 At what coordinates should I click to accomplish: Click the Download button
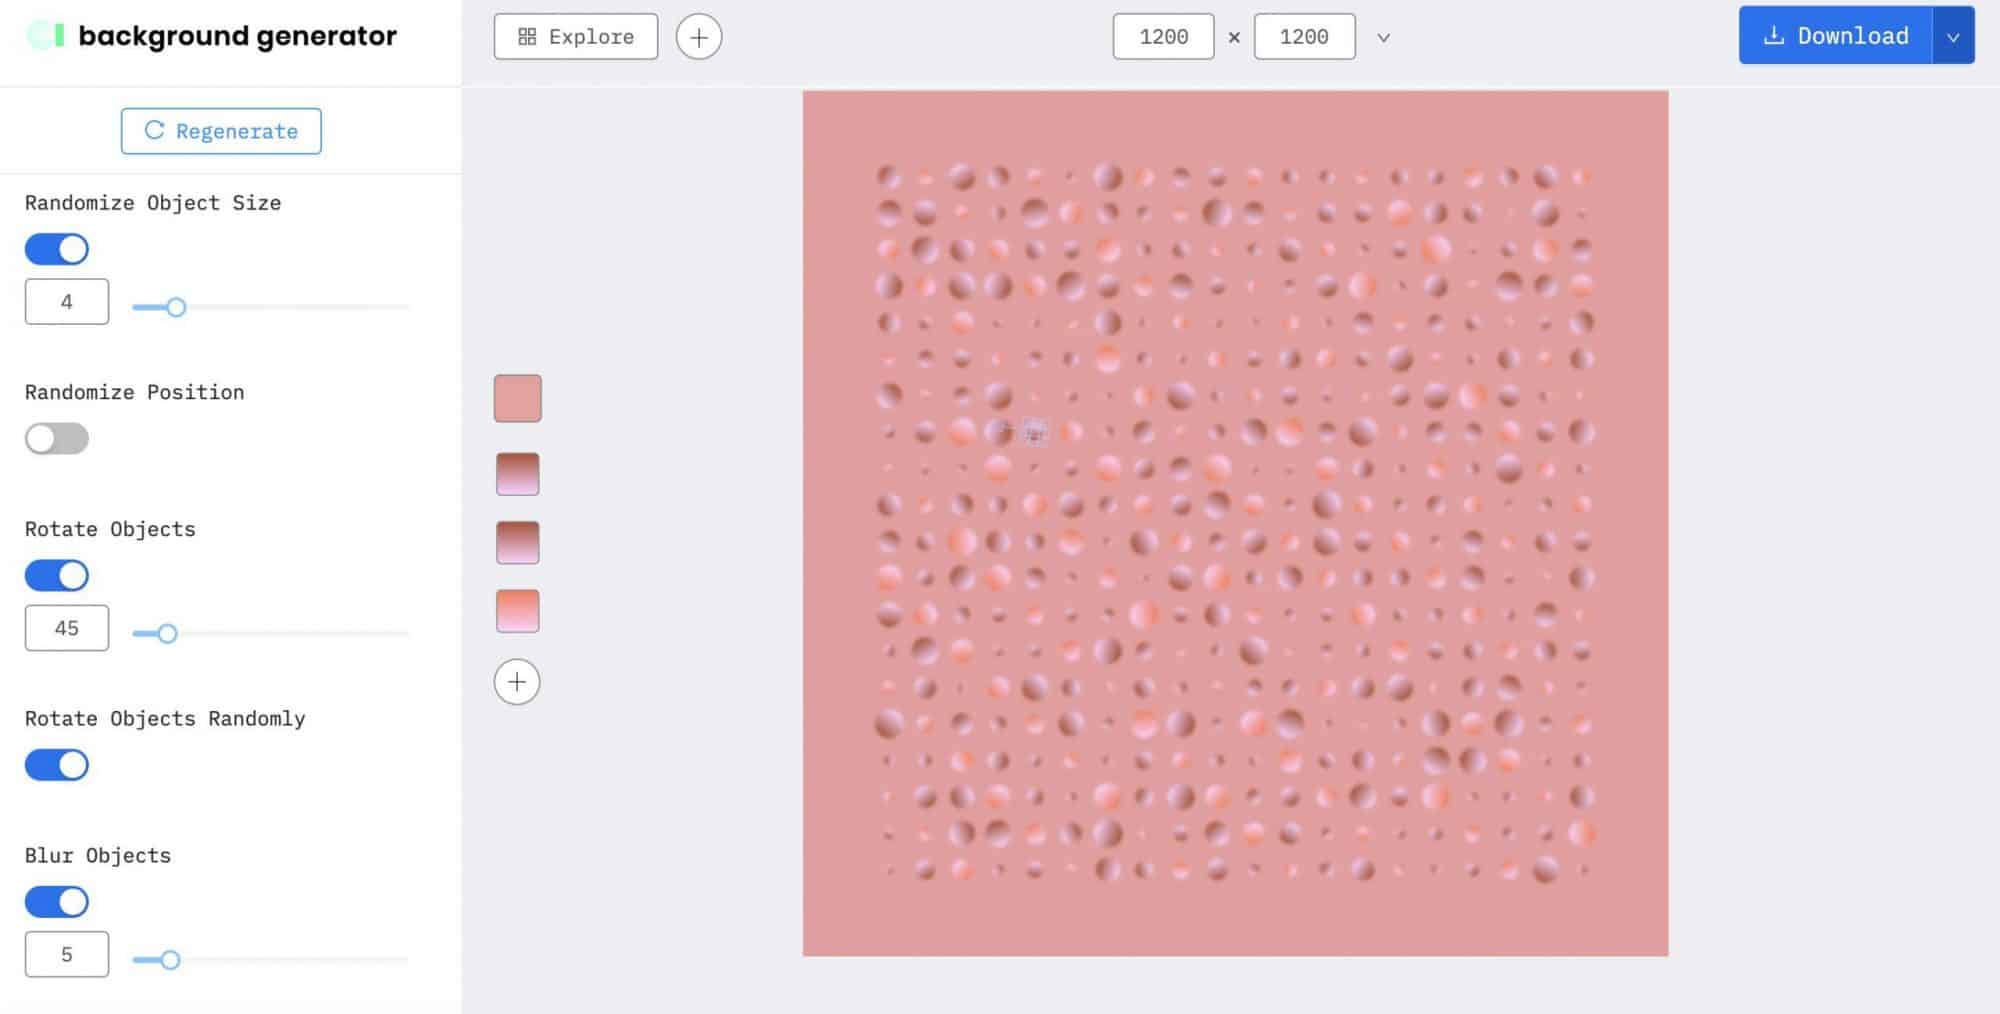pyautogui.click(x=1835, y=36)
